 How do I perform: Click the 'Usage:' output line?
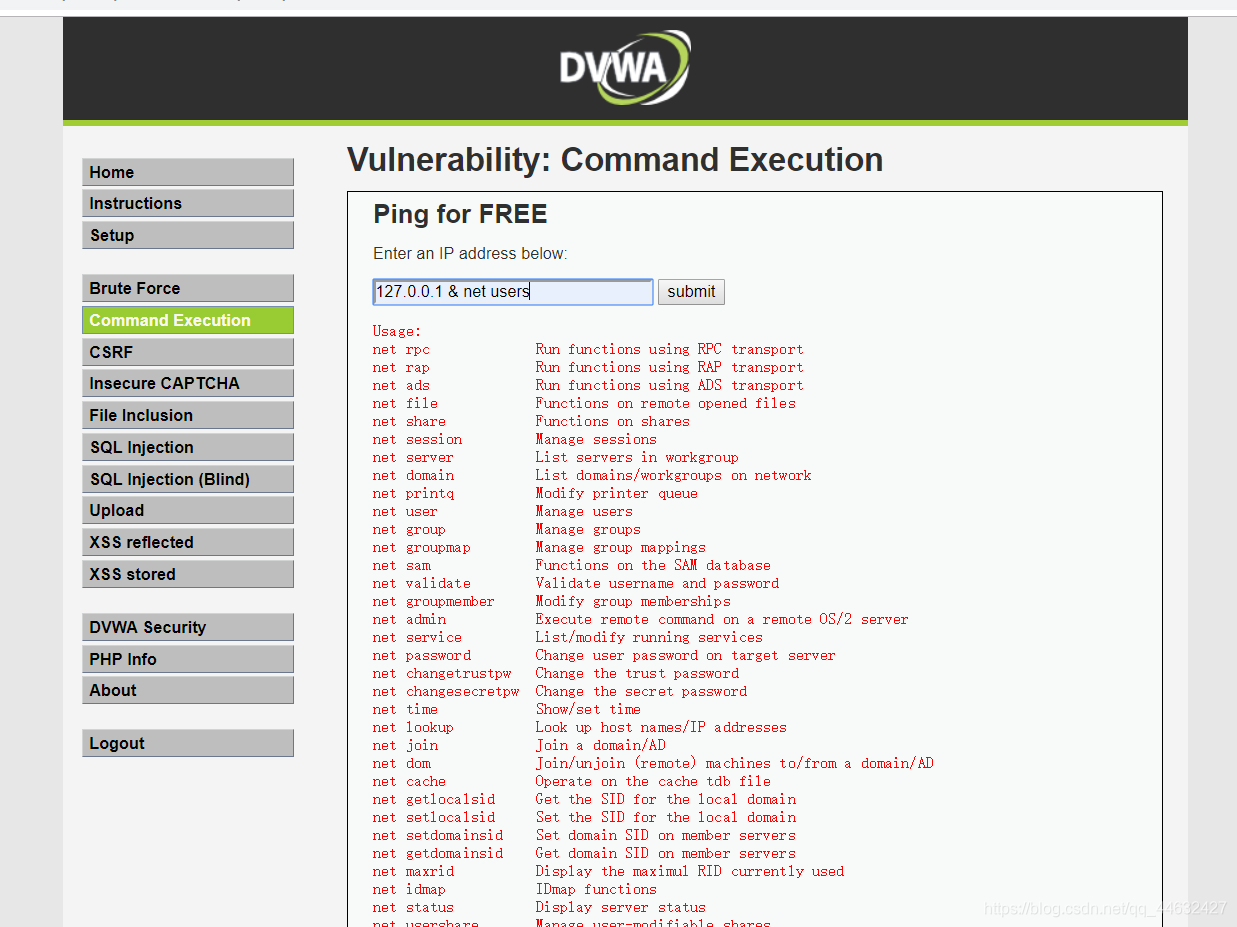397,331
